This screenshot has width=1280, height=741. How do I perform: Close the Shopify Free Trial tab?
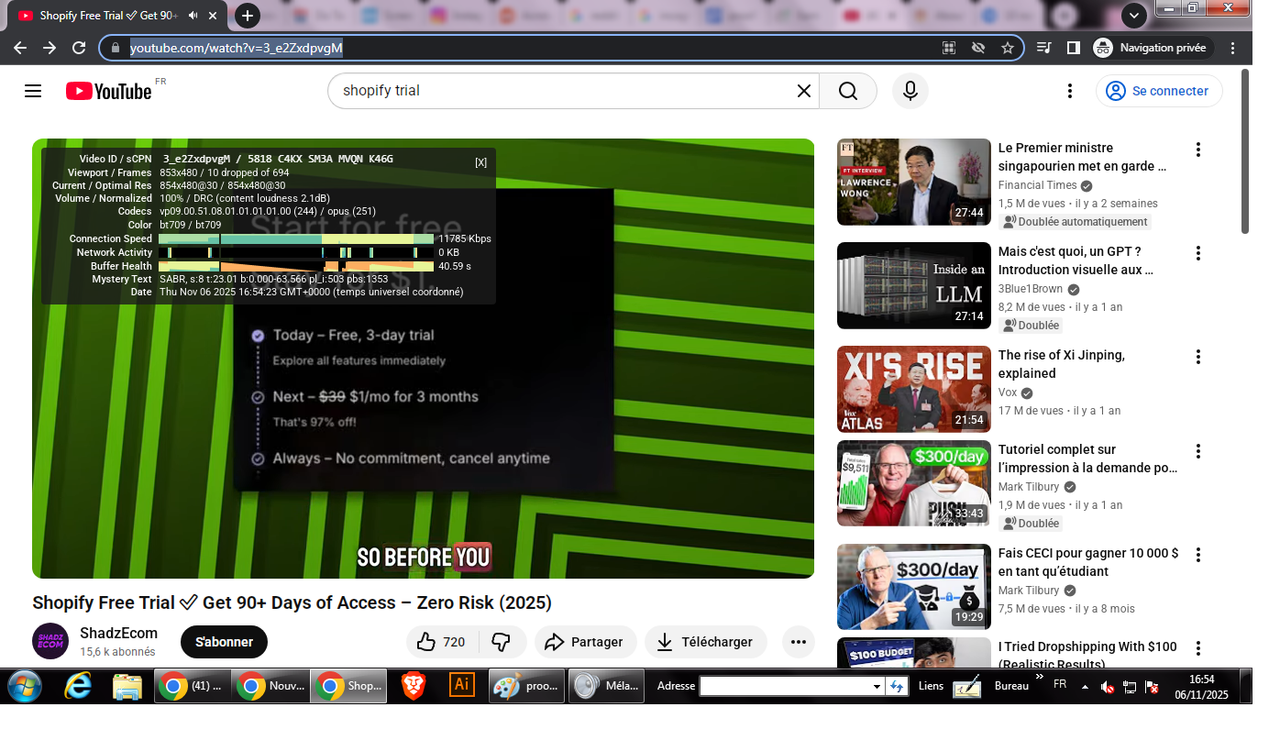(x=213, y=16)
